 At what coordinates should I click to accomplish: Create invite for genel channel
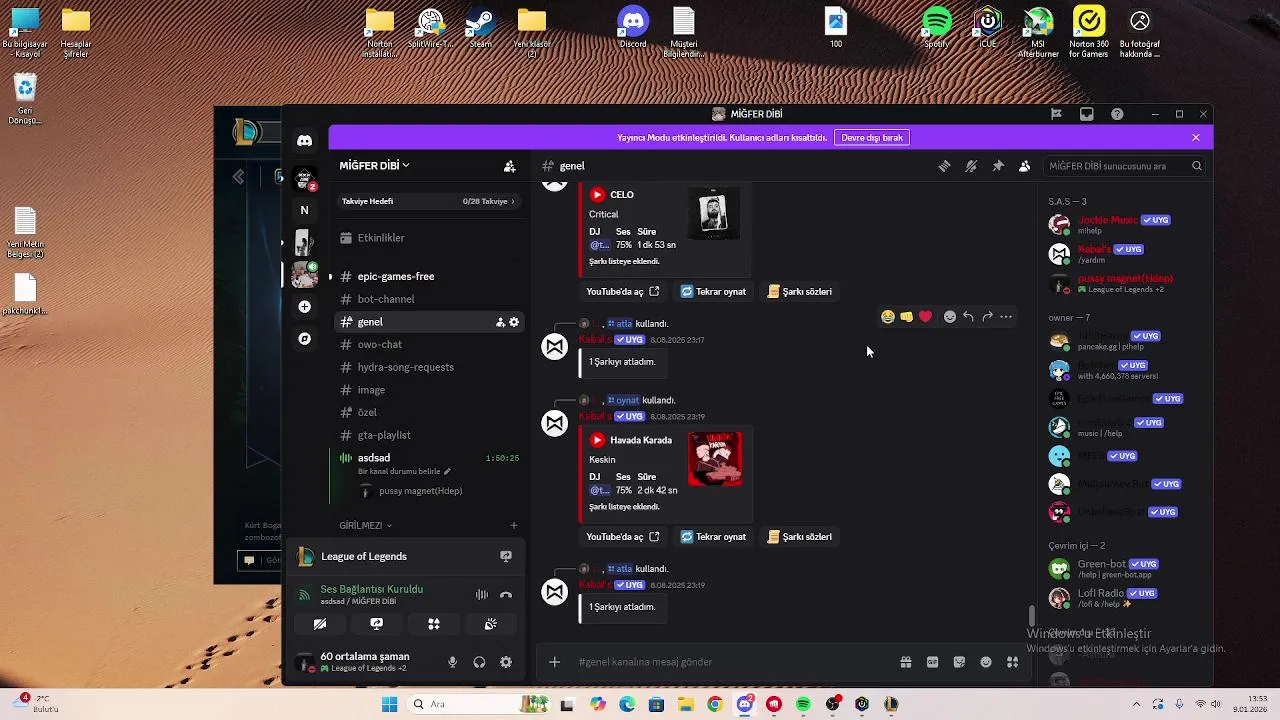(500, 322)
